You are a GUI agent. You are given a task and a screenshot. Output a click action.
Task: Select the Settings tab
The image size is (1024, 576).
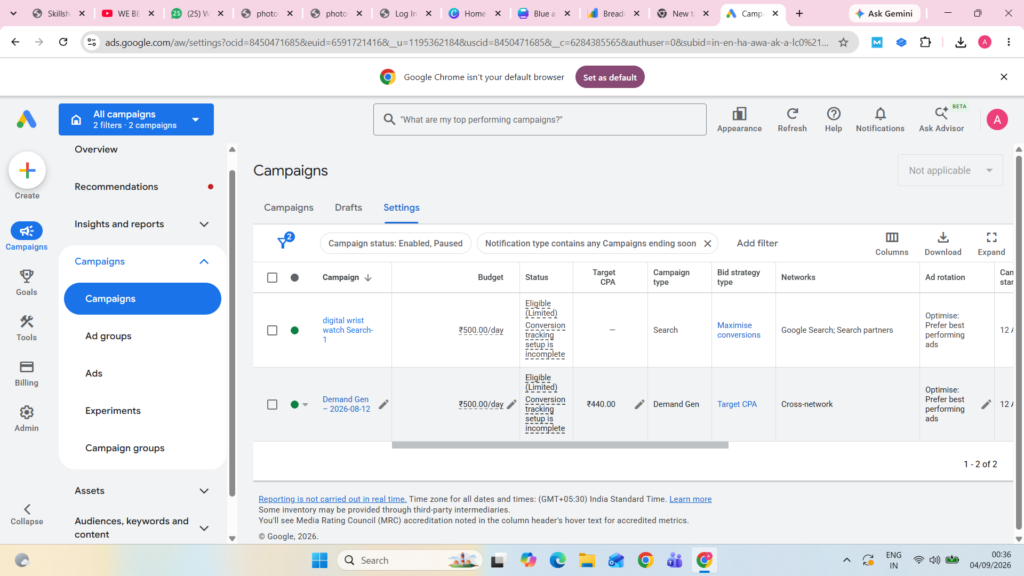tap(401, 208)
